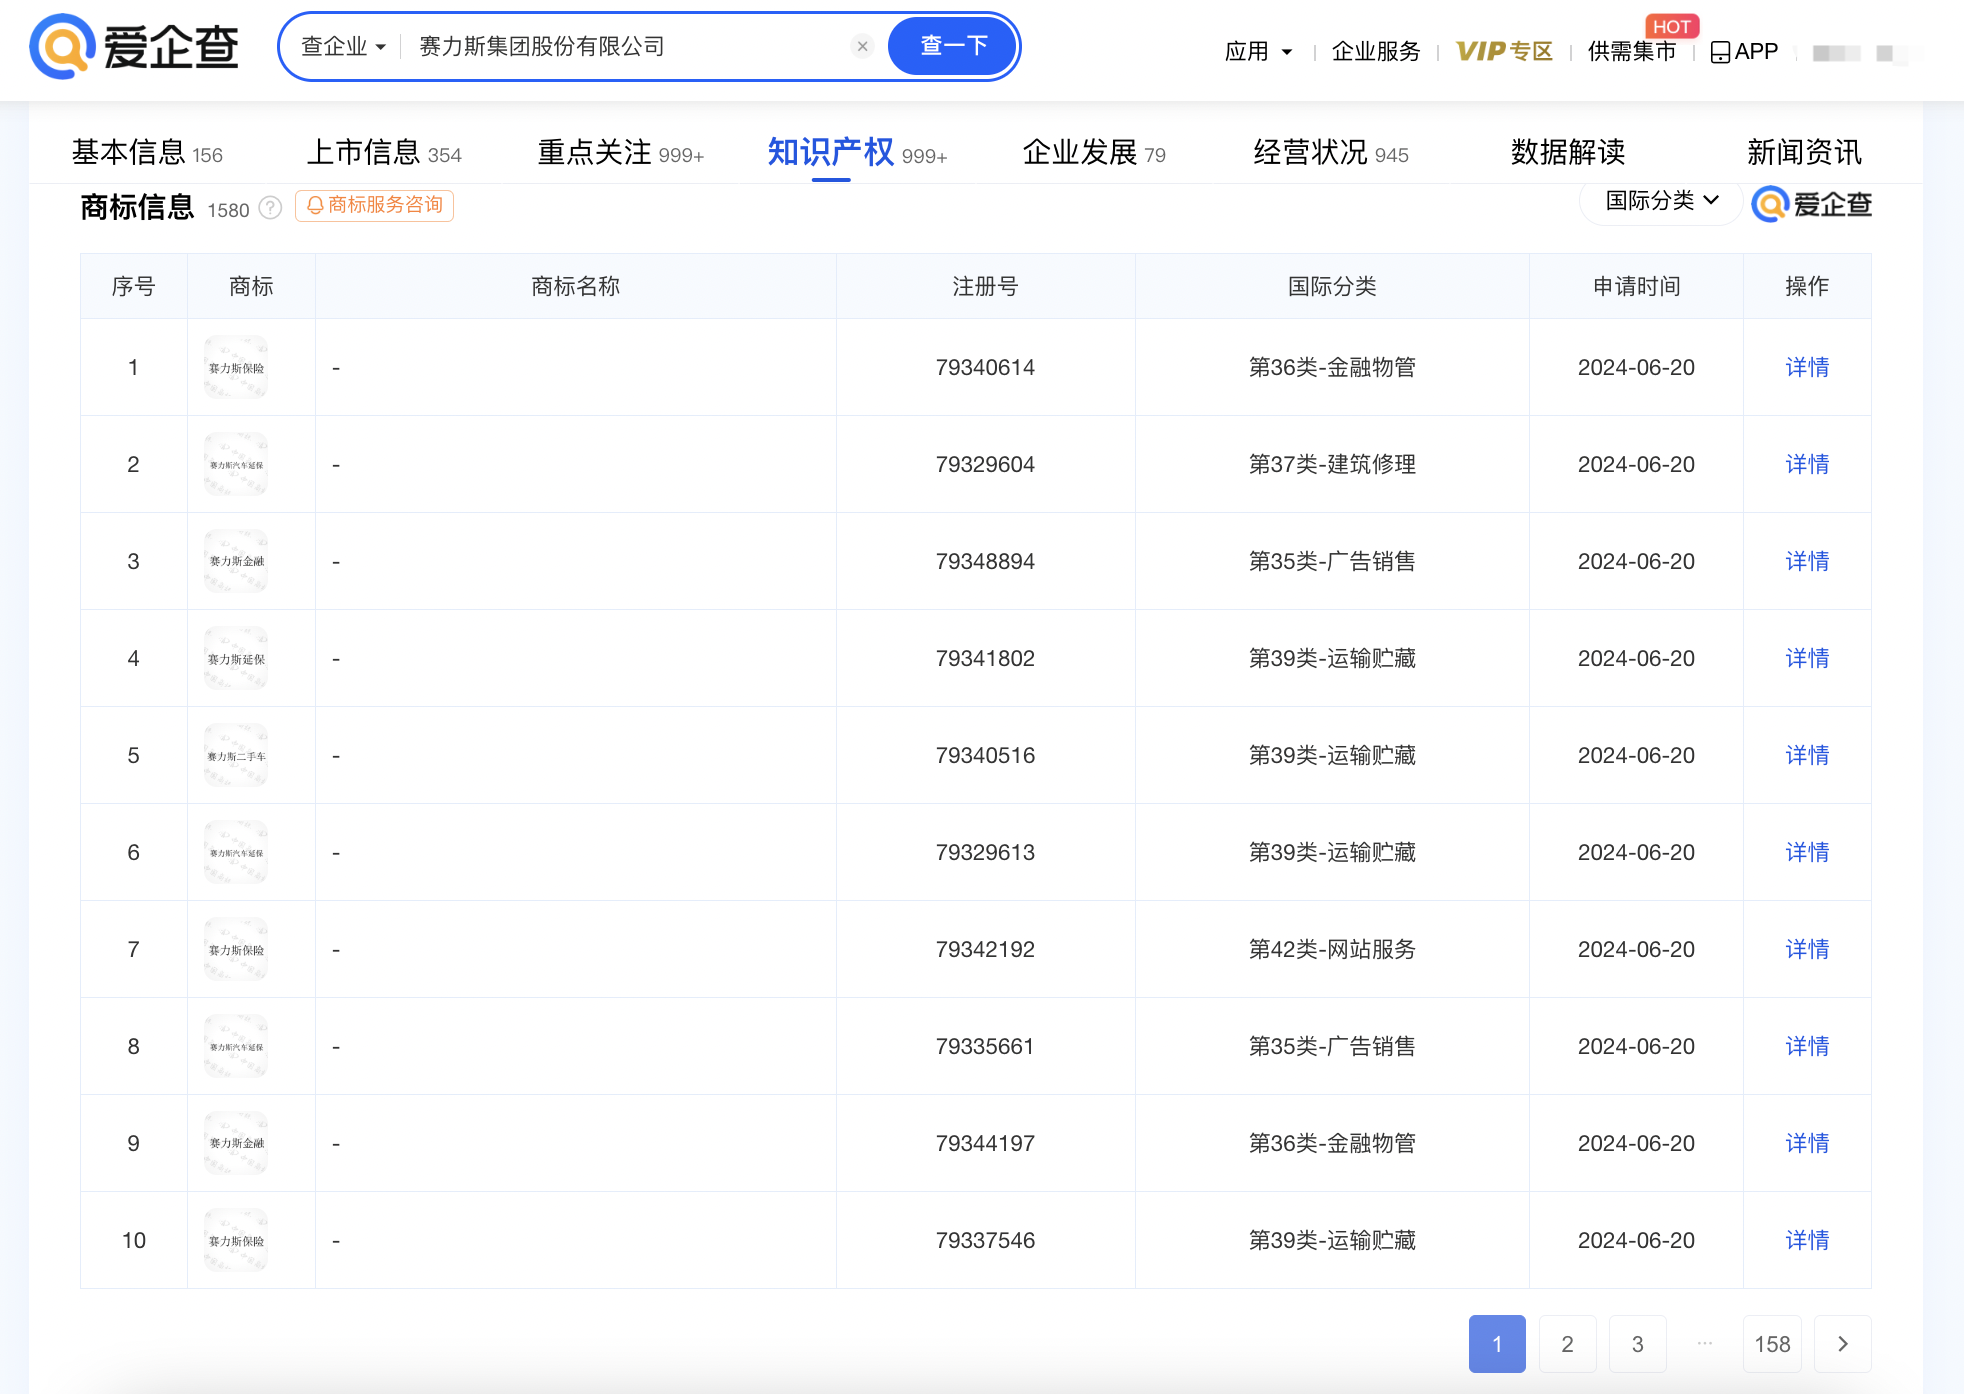Open trademark thumbnail in row 6
The height and width of the screenshot is (1394, 1964).
pyautogui.click(x=236, y=852)
